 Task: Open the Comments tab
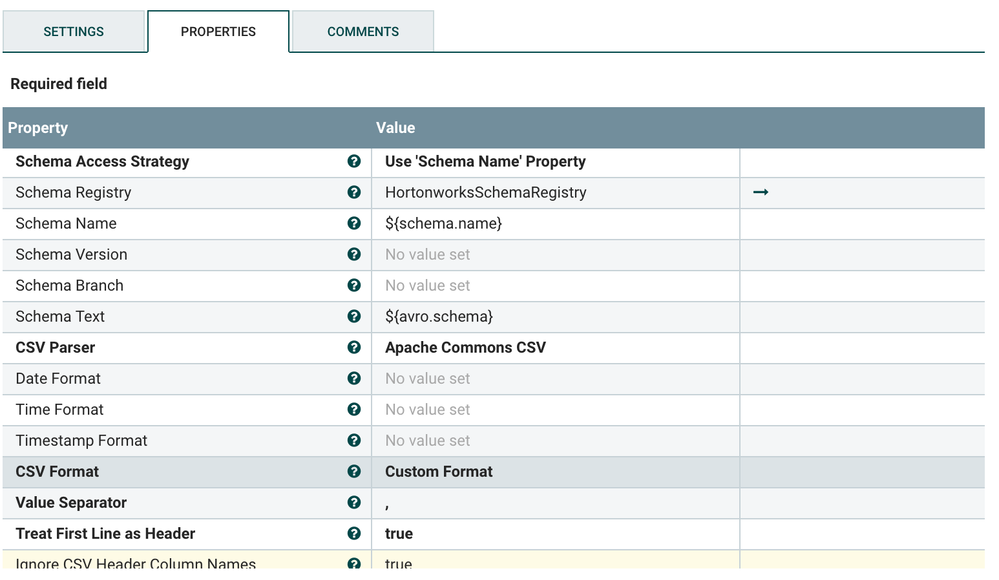pos(363,32)
